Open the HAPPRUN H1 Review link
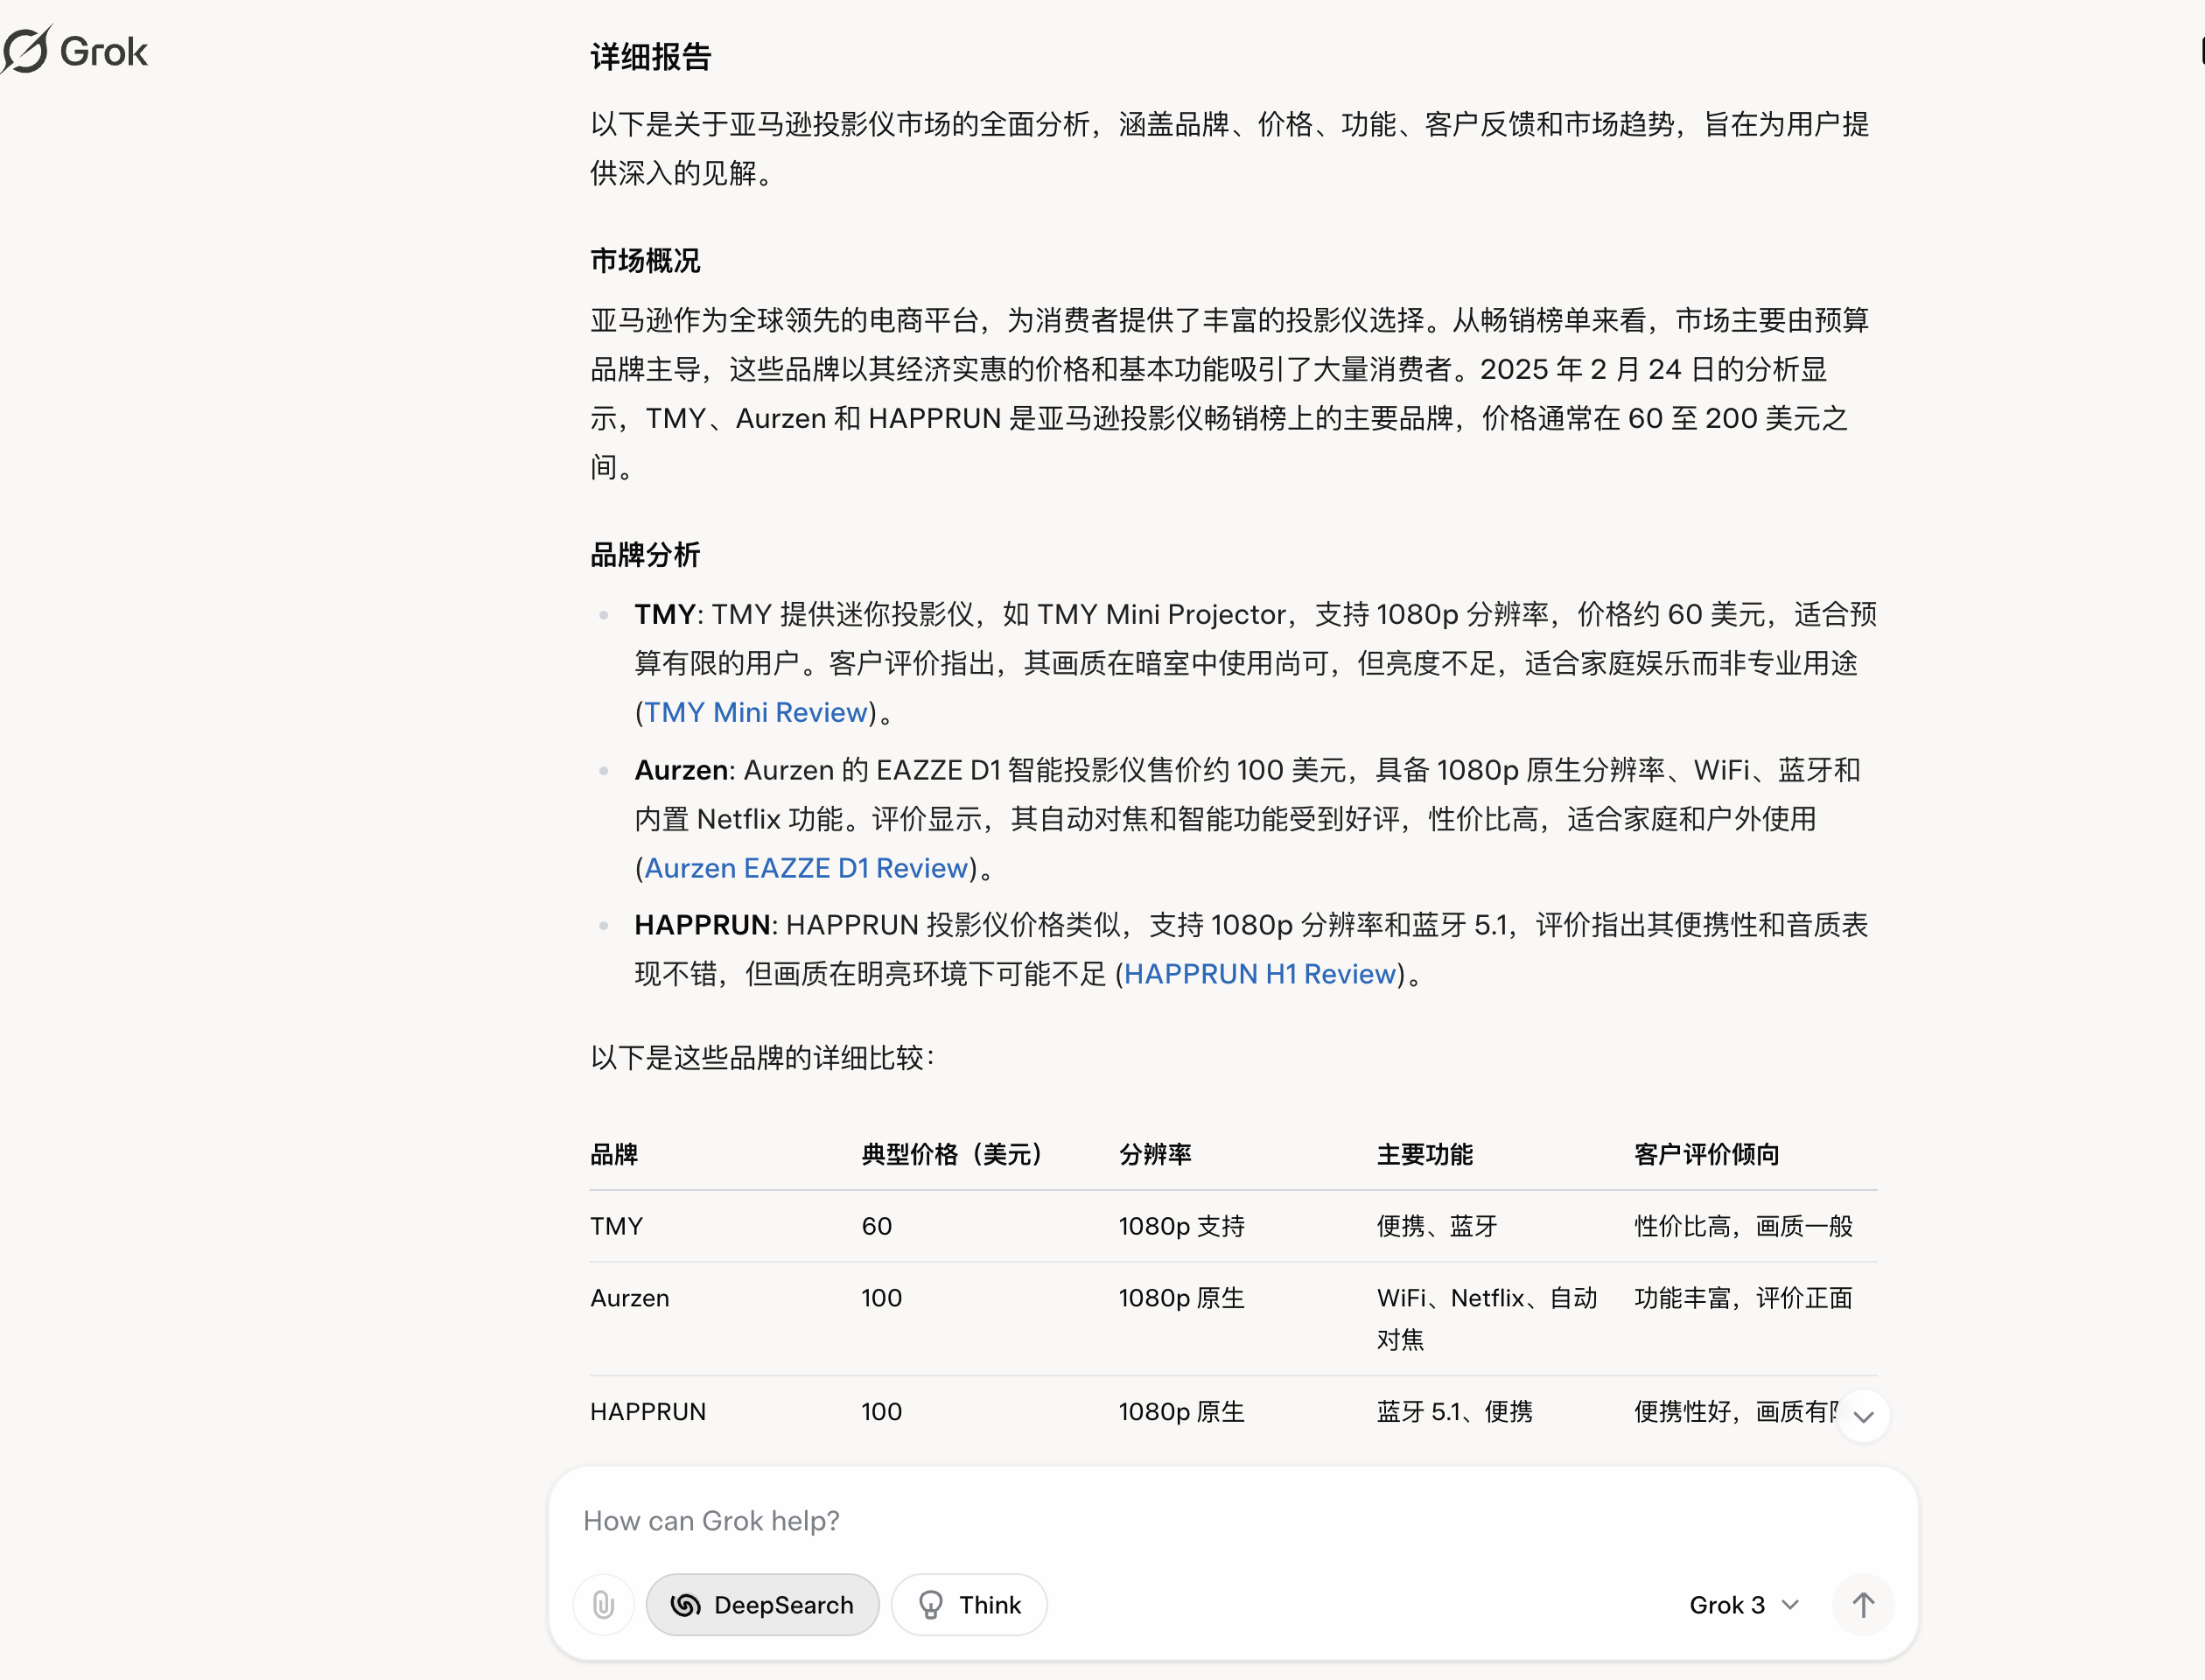2205x1680 pixels. [1260, 974]
